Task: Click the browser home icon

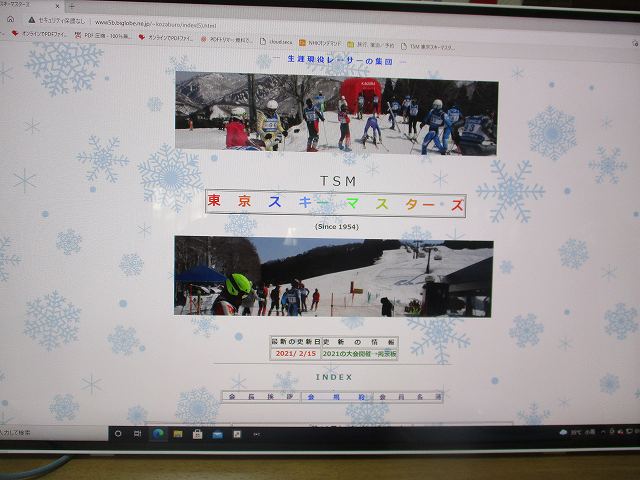Action: coord(10,19)
